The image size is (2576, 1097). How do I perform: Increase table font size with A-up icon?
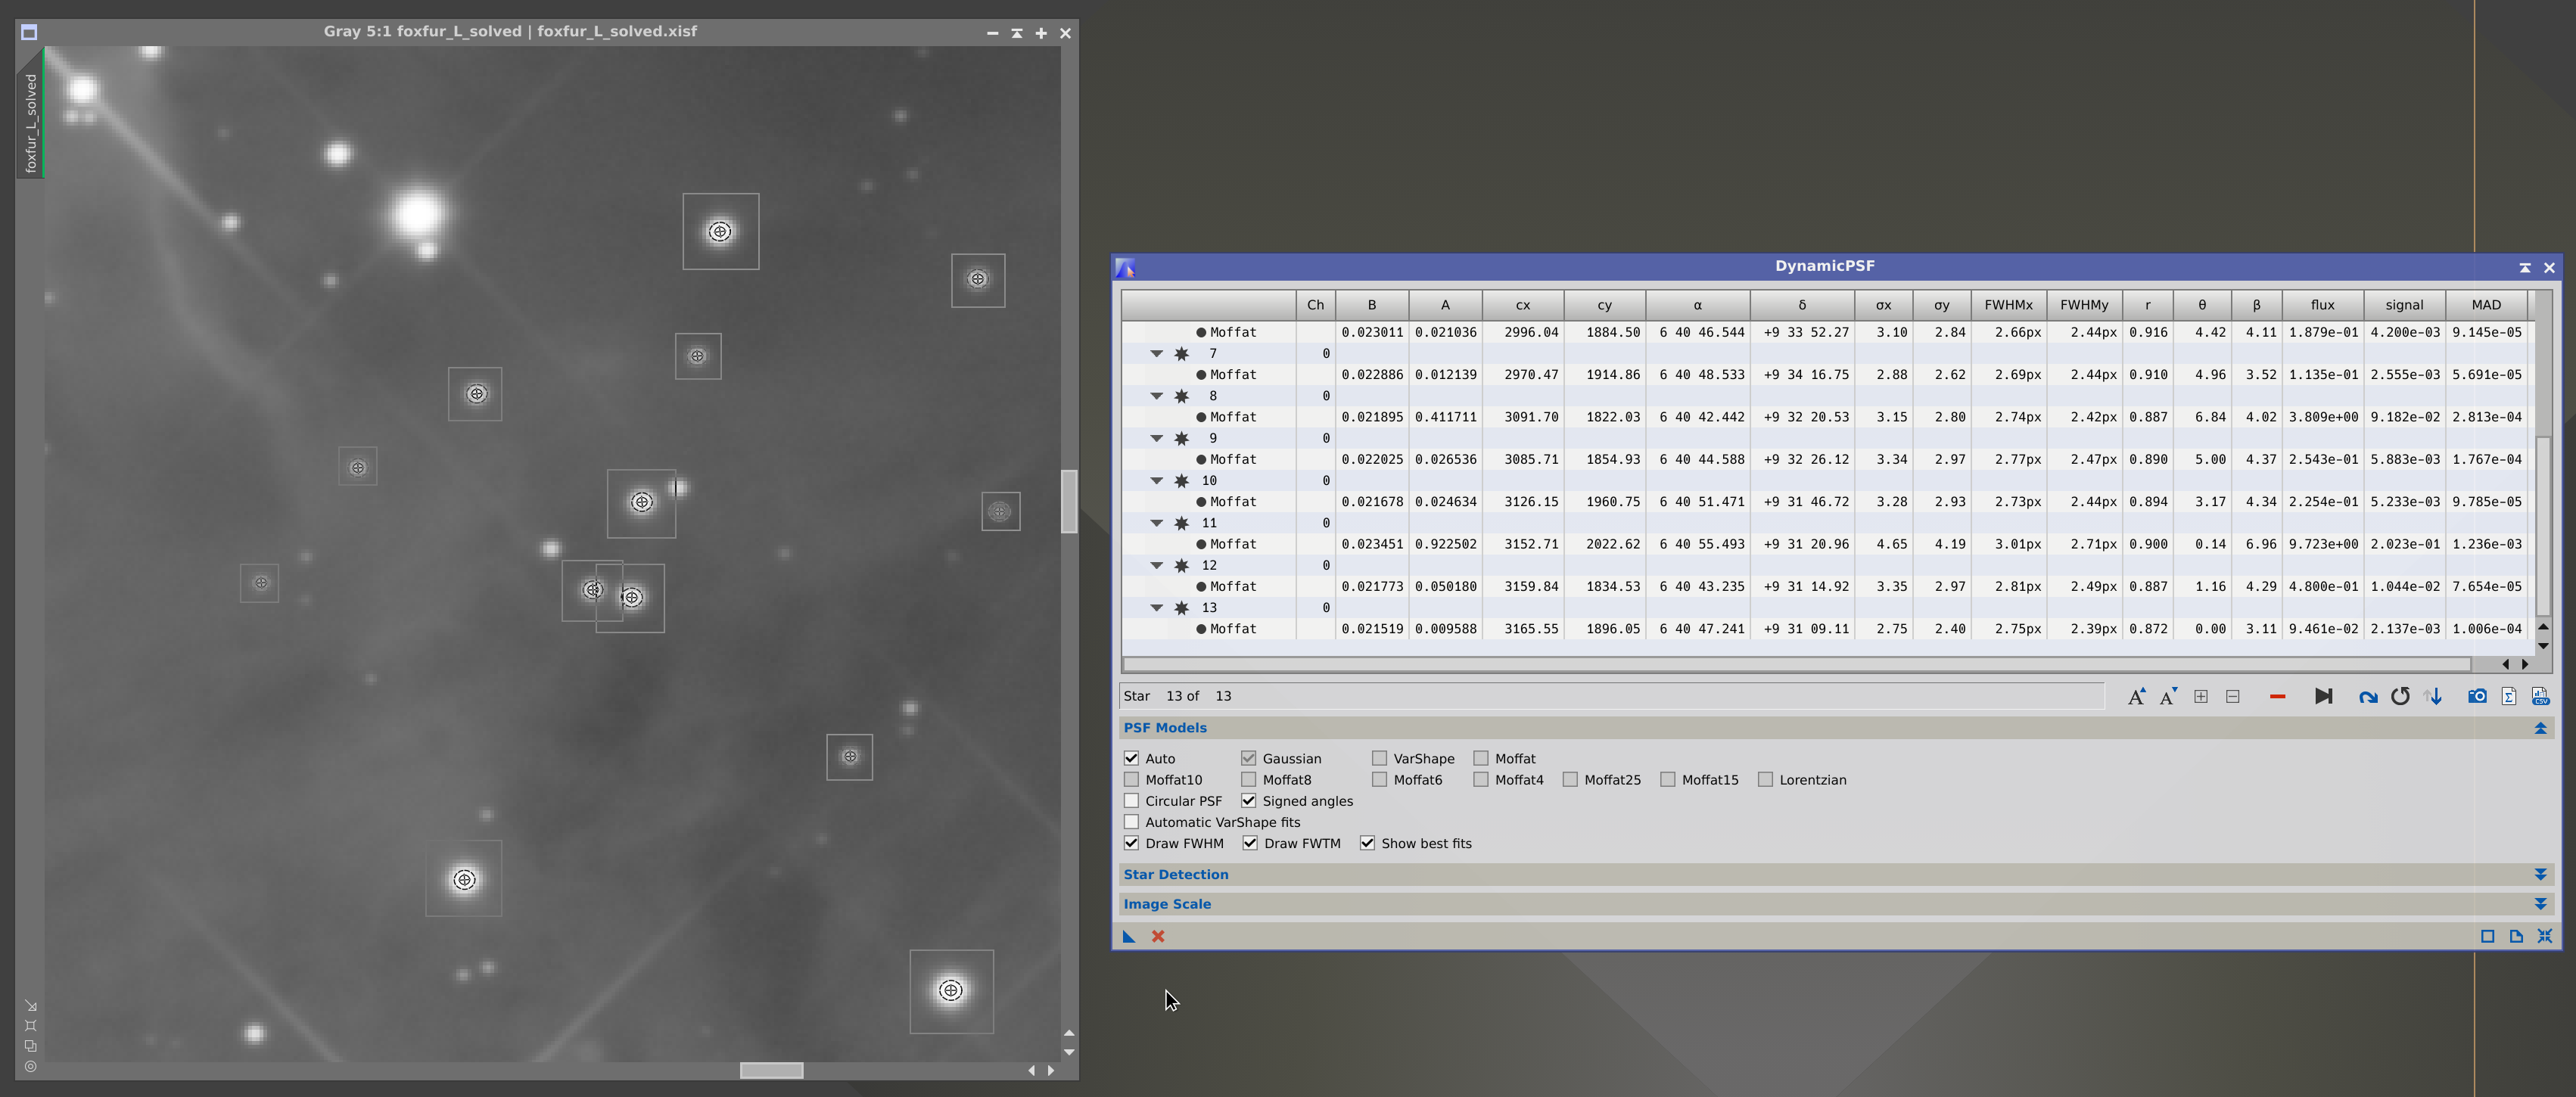[2136, 696]
